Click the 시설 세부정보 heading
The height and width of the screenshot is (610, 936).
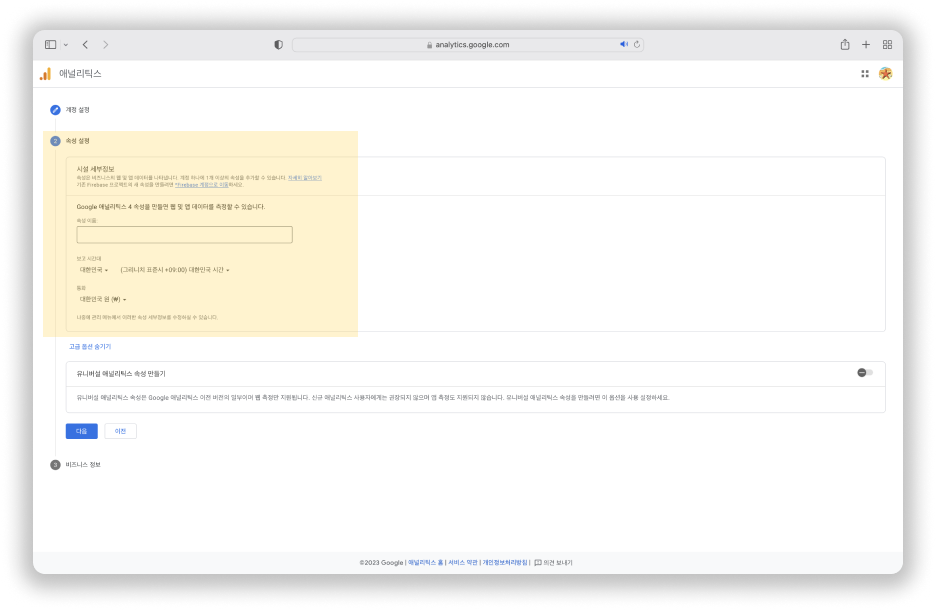(x=96, y=169)
